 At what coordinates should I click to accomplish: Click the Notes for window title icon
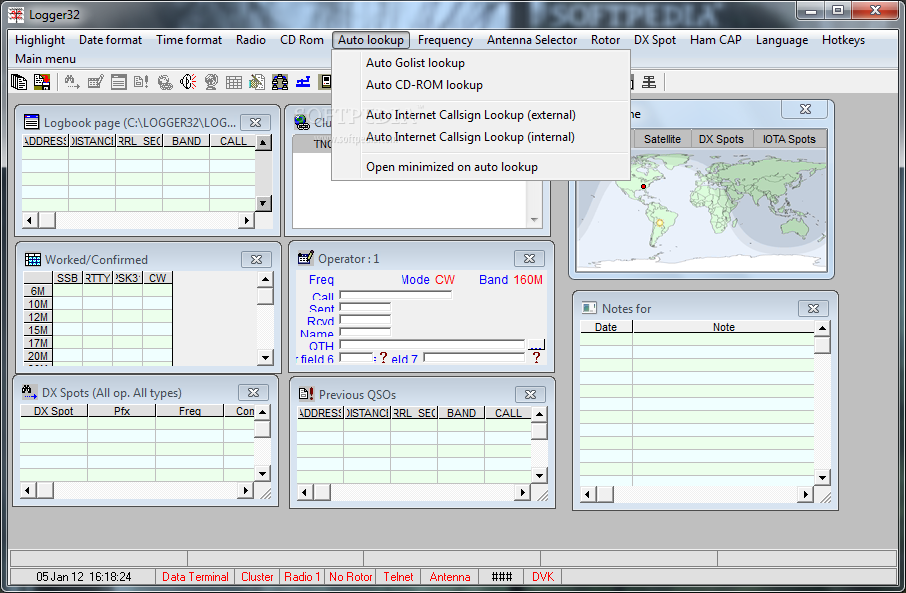point(589,307)
